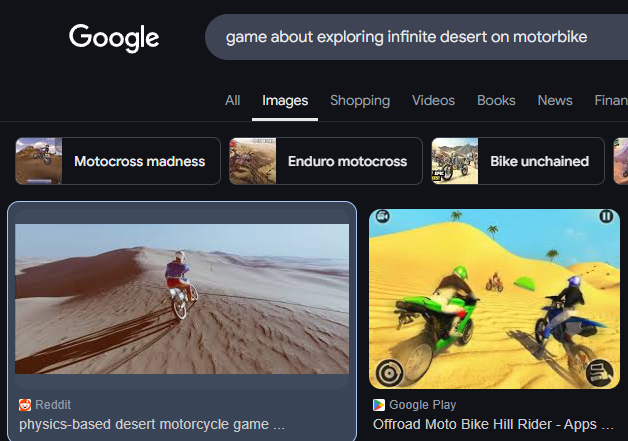This screenshot has height=441, width=628.
Task: Click the Bike unchained chip thumbnail
Action: (x=455, y=161)
